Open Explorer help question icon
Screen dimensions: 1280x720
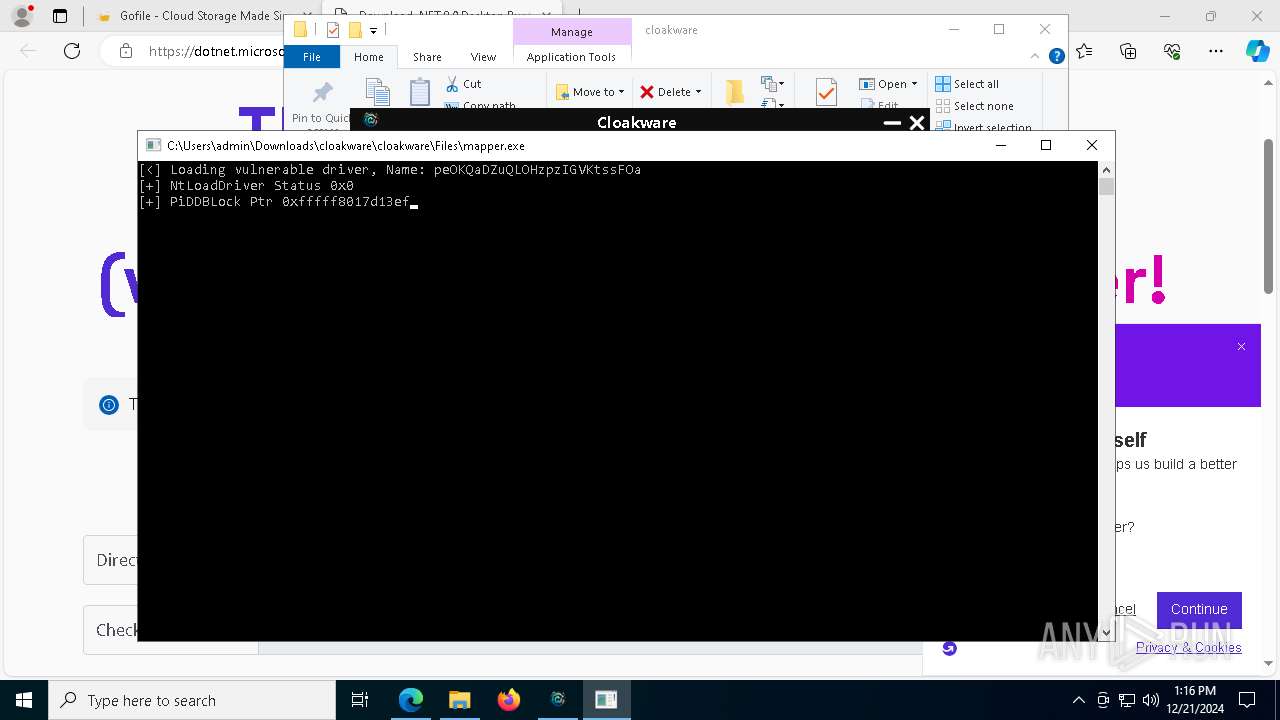(x=1056, y=57)
